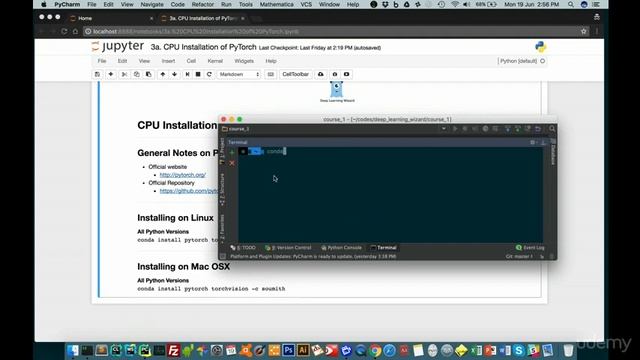Viewport: 640px width, 360px height.
Task: Cut selected cells with the scissors icon
Action: pos(124,74)
